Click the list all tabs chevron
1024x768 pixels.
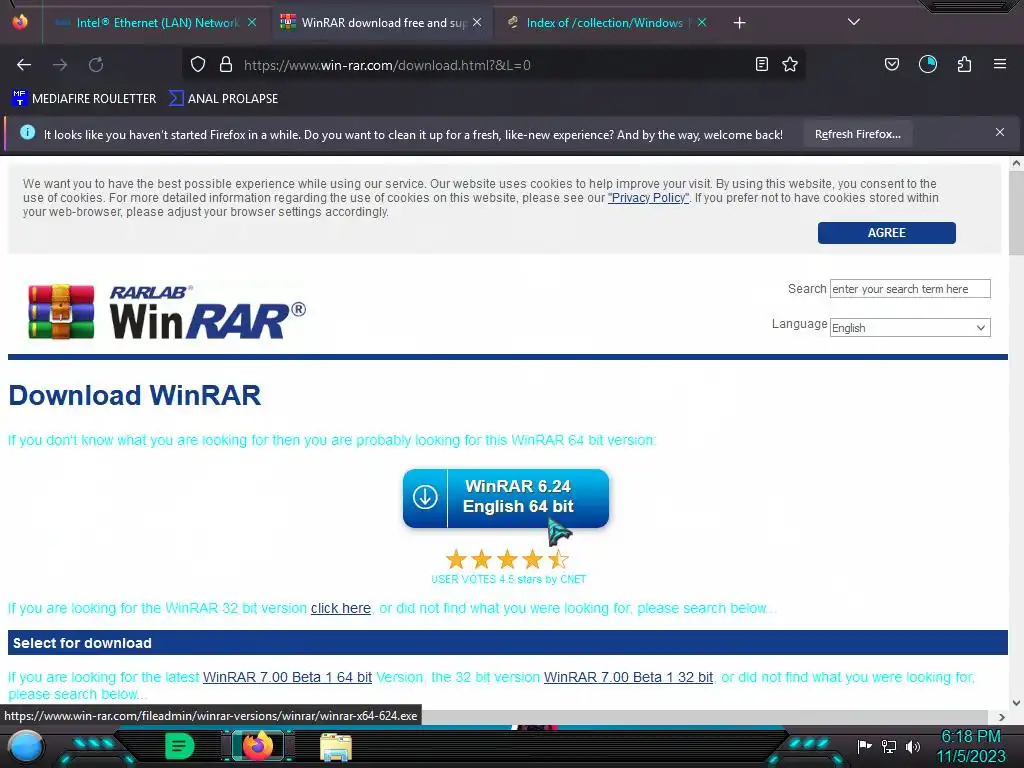[x=854, y=22]
